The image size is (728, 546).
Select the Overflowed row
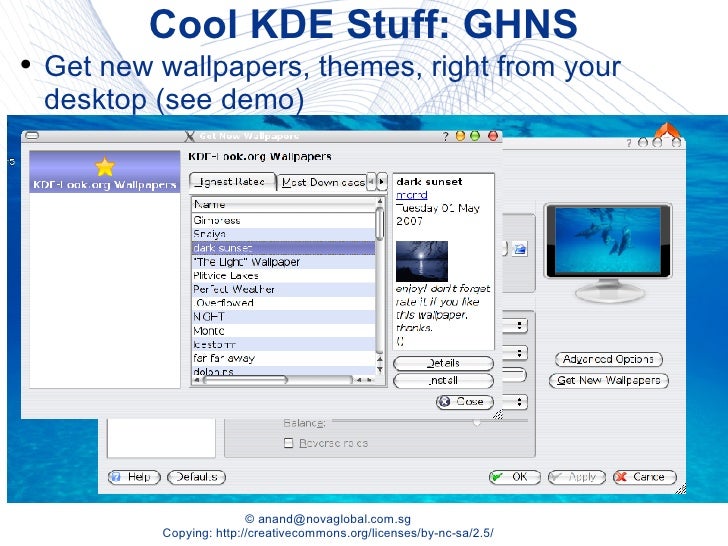pos(284,303)
